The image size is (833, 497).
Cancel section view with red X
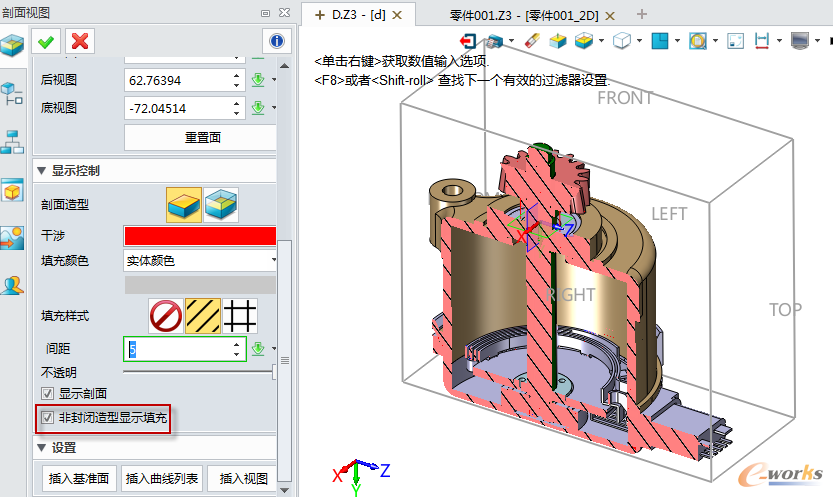(79, 41)
